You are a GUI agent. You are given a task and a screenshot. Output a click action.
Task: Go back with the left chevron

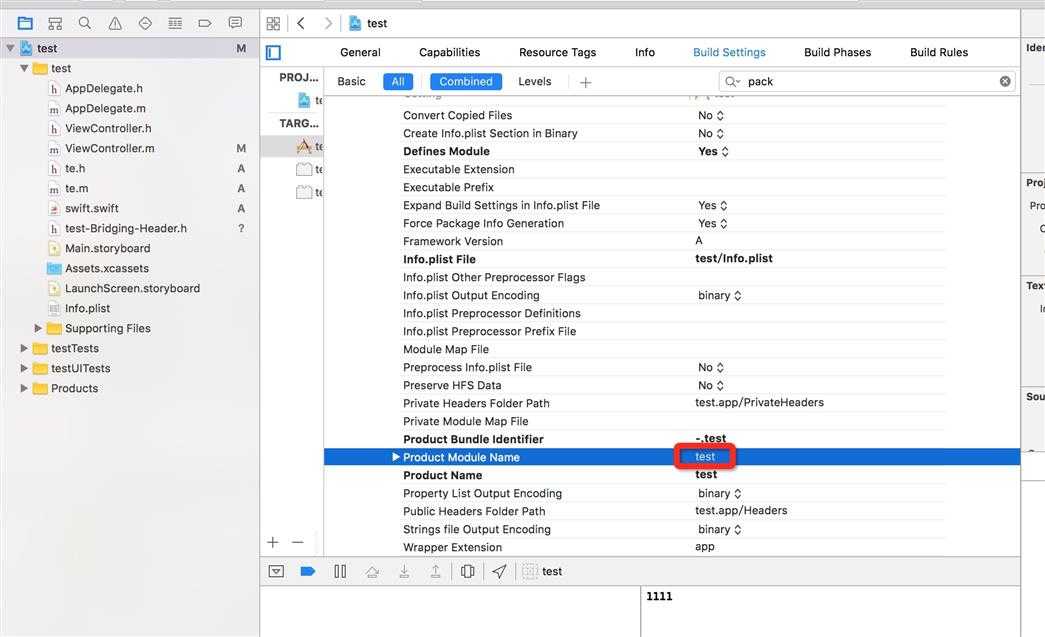coord(301,23)
